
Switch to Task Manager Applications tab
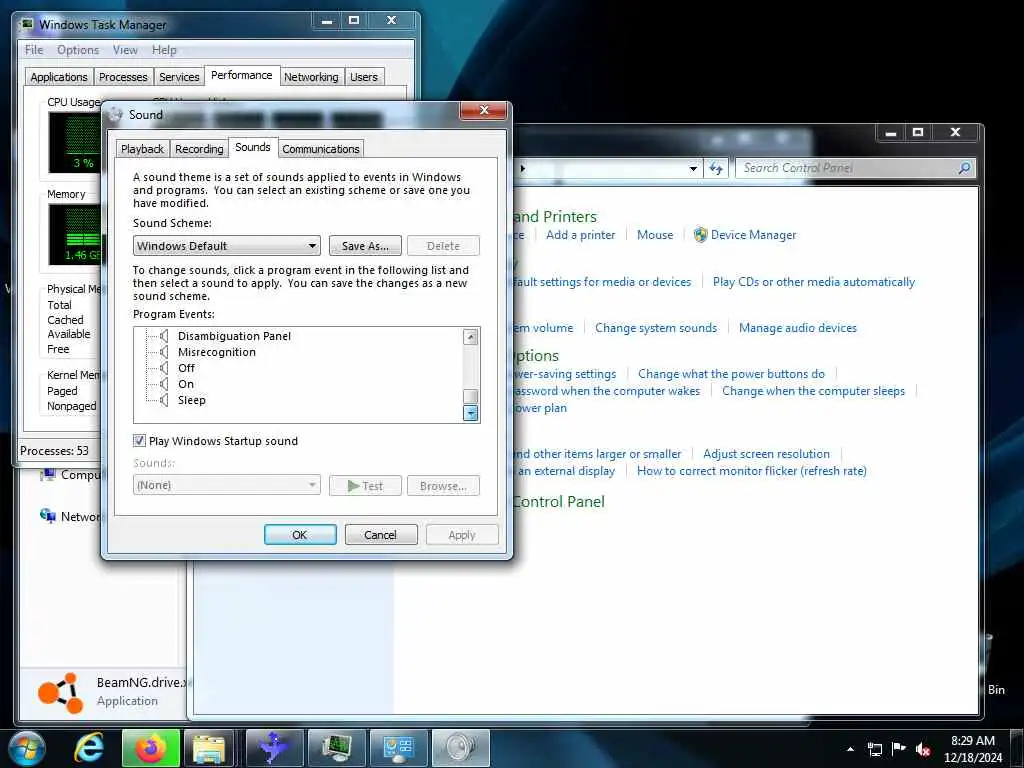pos(59,77)
